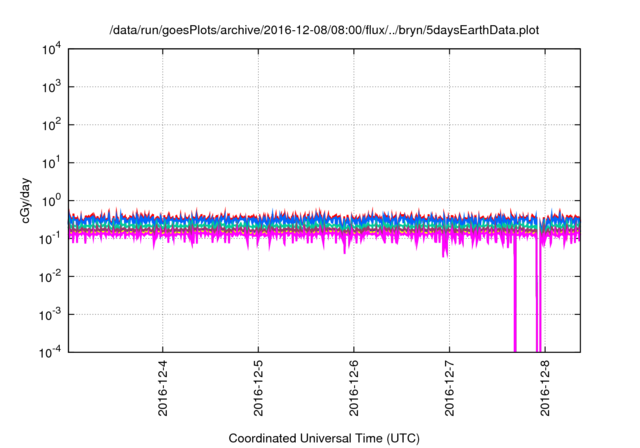Click the 2016-12-6 date label
Screen dimensions: 640x448
(353, 388)
